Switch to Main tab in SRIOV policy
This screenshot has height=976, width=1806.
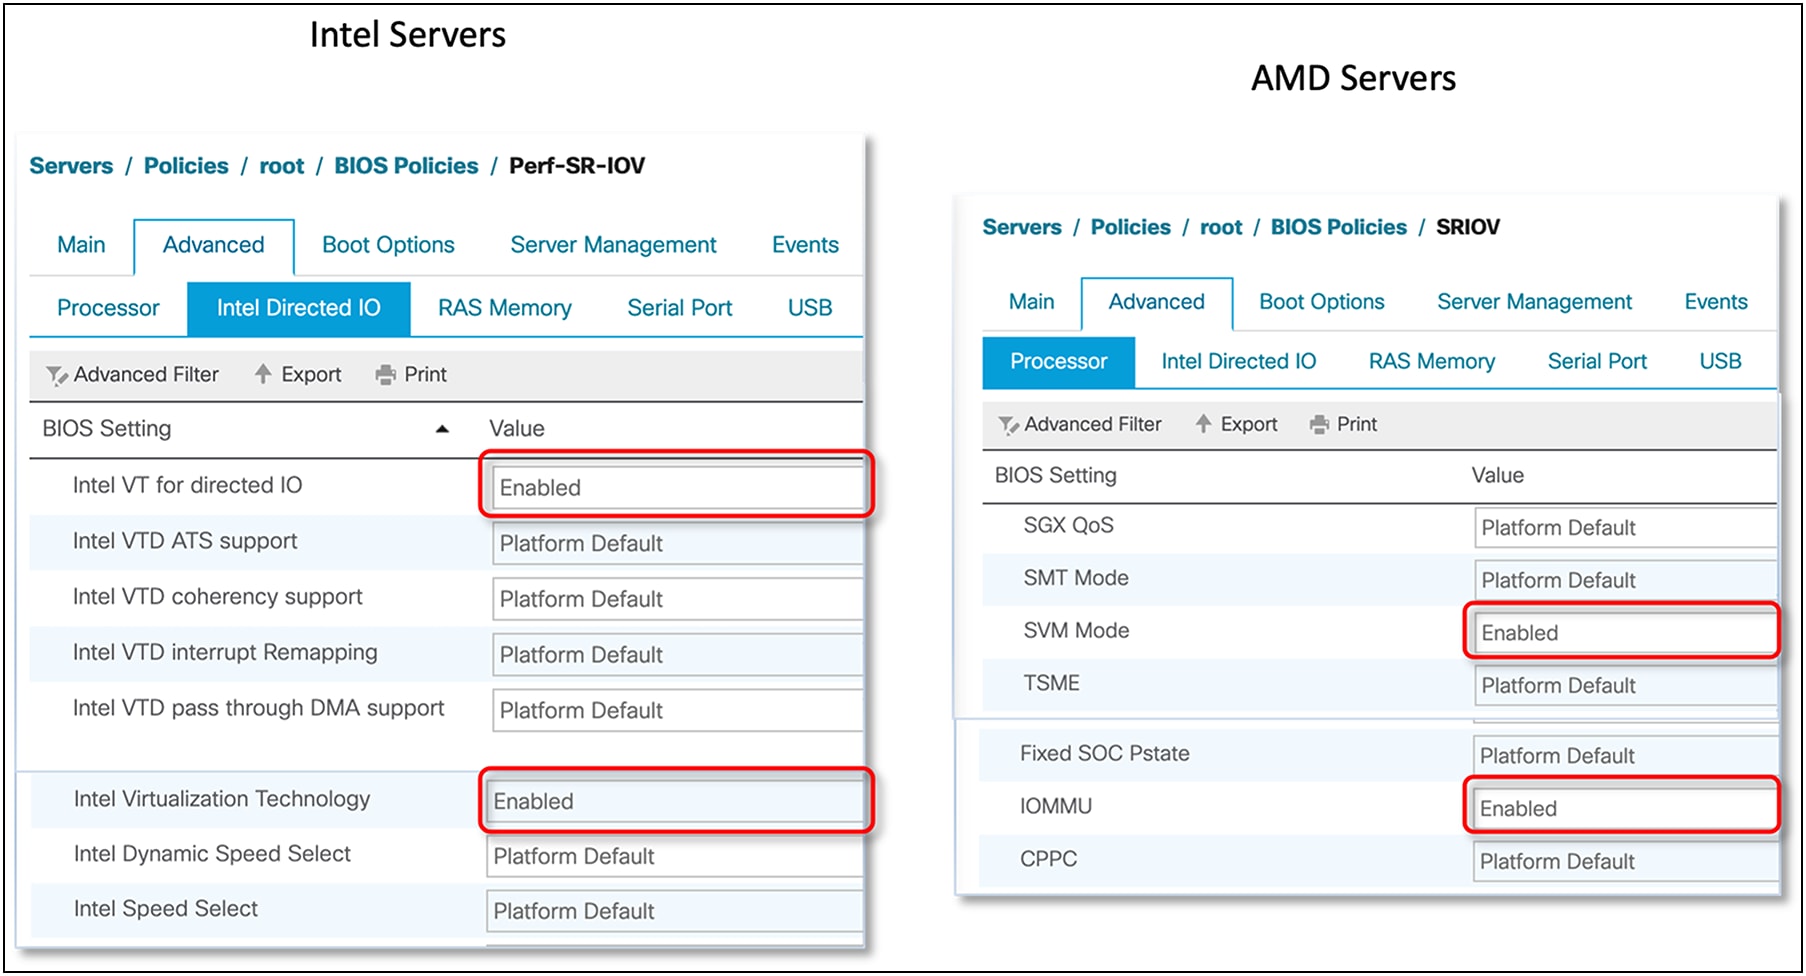pyautogui.click(x=1032, y=302)
